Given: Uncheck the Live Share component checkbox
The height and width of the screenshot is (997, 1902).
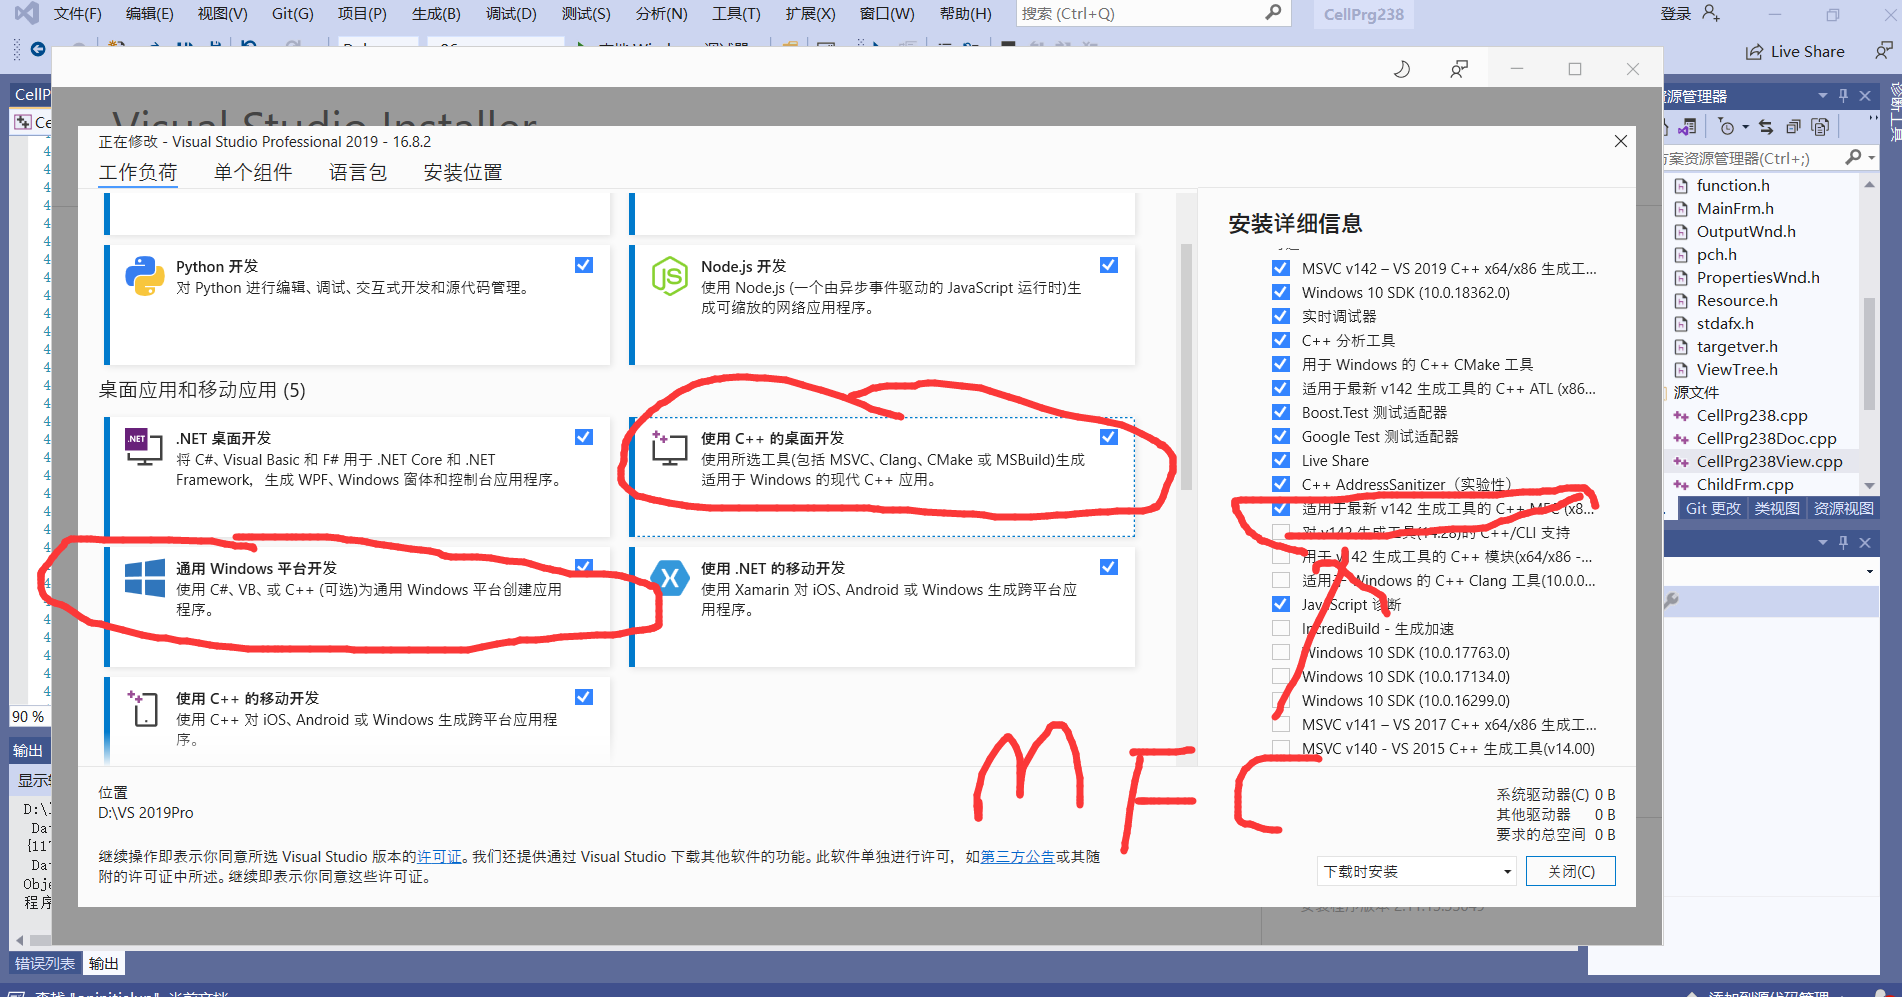Looking at the screenshot, I should click(x=1280, y=460).
